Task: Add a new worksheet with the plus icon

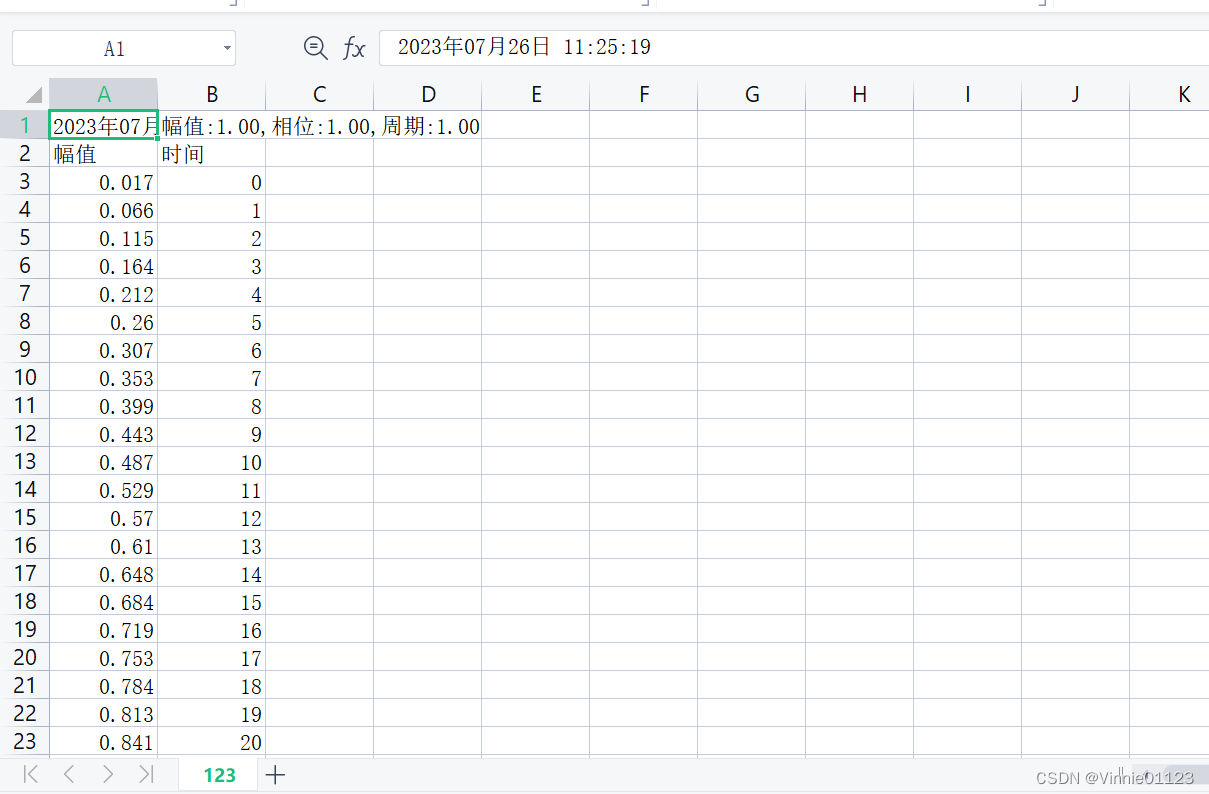Action: click(275, 774)
